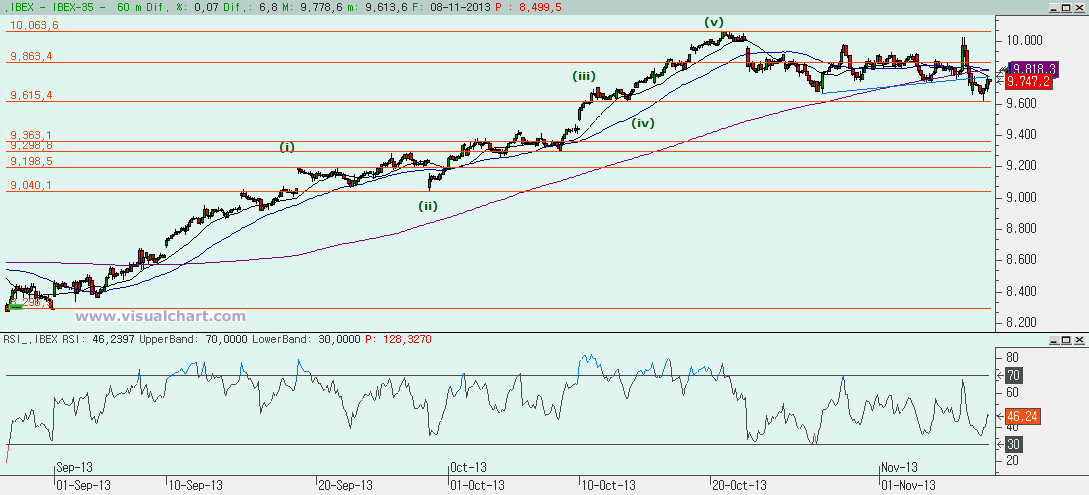Click the 20-Sep-13 date on time axis
Screen dimensions: 1089x495
[x=345, y=484]
